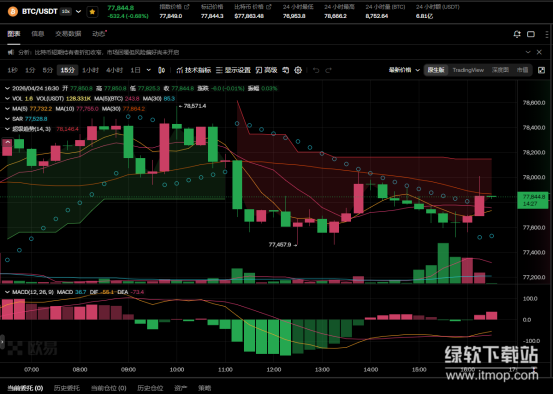Screen dimensions: 553x395
Task: Open the 当前委托 (0) tab
Action: (25, 388)
